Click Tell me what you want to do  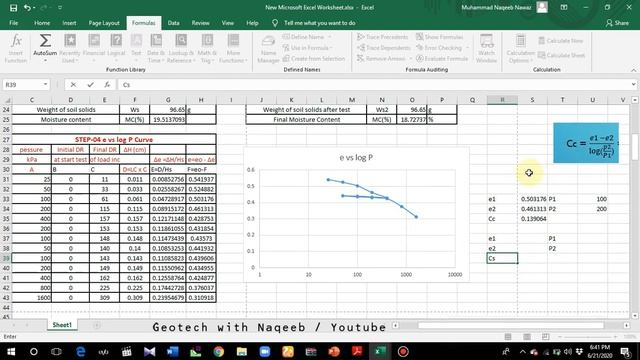(x=319, y=23)
